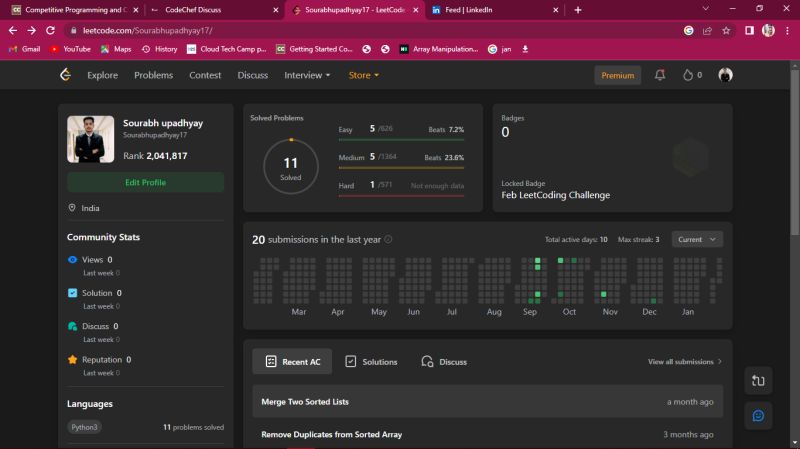Open the Array Manipulation bookmark
This screenshot has width=800, height=449.
[x=439, y=49]
